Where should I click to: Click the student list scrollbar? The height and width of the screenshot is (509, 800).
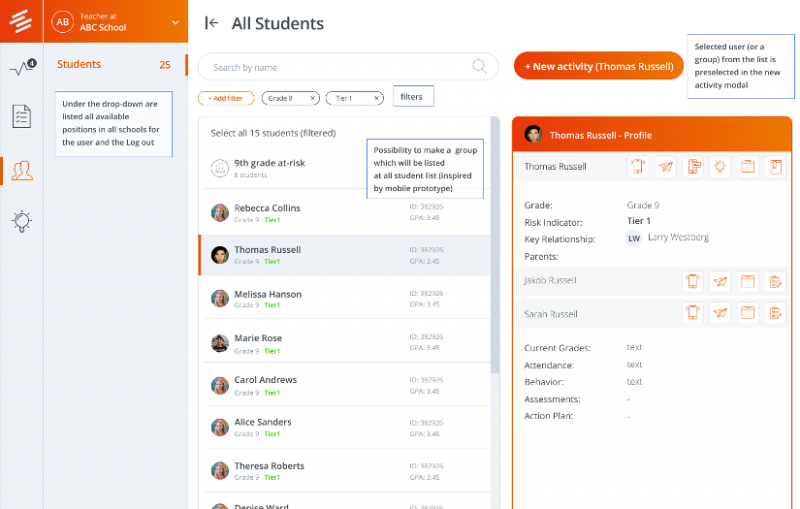(495, 245)
